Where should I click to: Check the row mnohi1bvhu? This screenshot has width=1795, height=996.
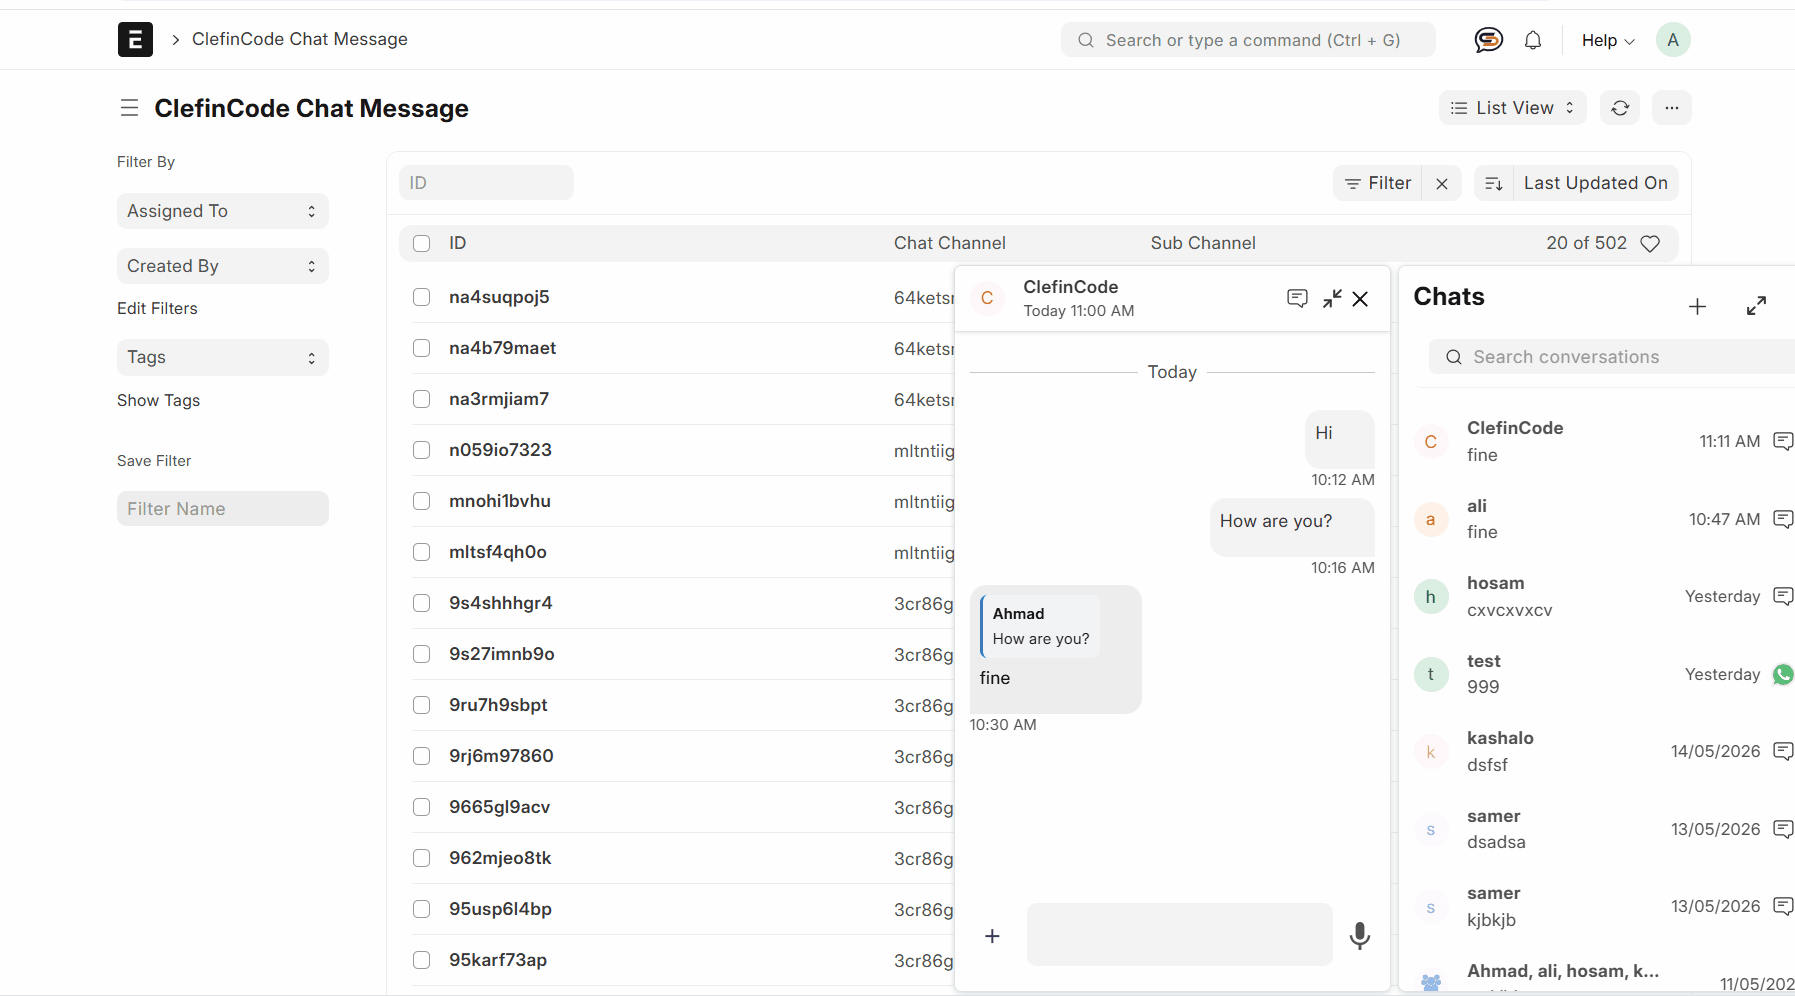[422, 501]
